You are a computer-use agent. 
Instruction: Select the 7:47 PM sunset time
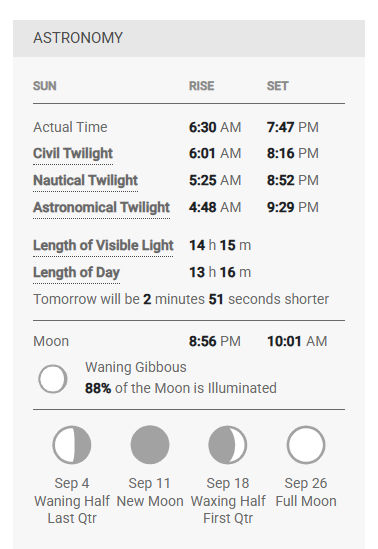pos(293,127)
